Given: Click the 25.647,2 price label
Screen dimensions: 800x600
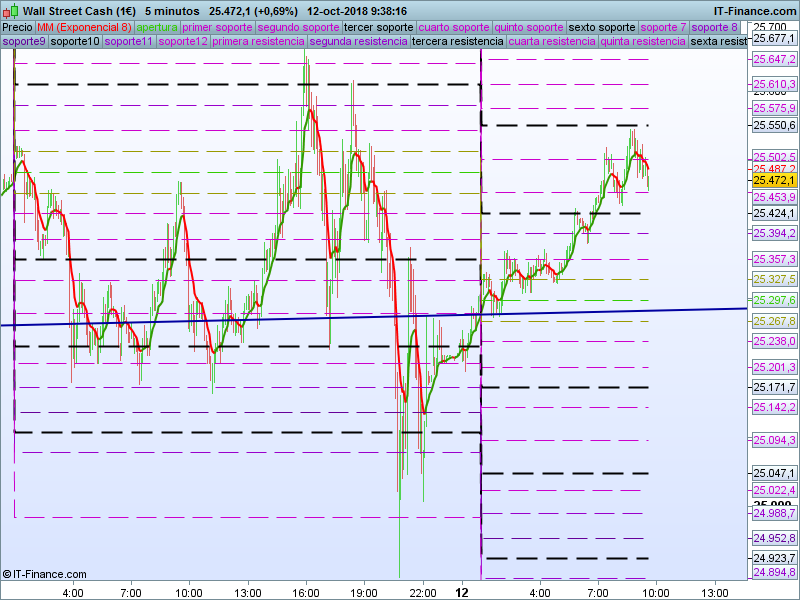Looking at the screenshot, I should click(x=774, y=59).
